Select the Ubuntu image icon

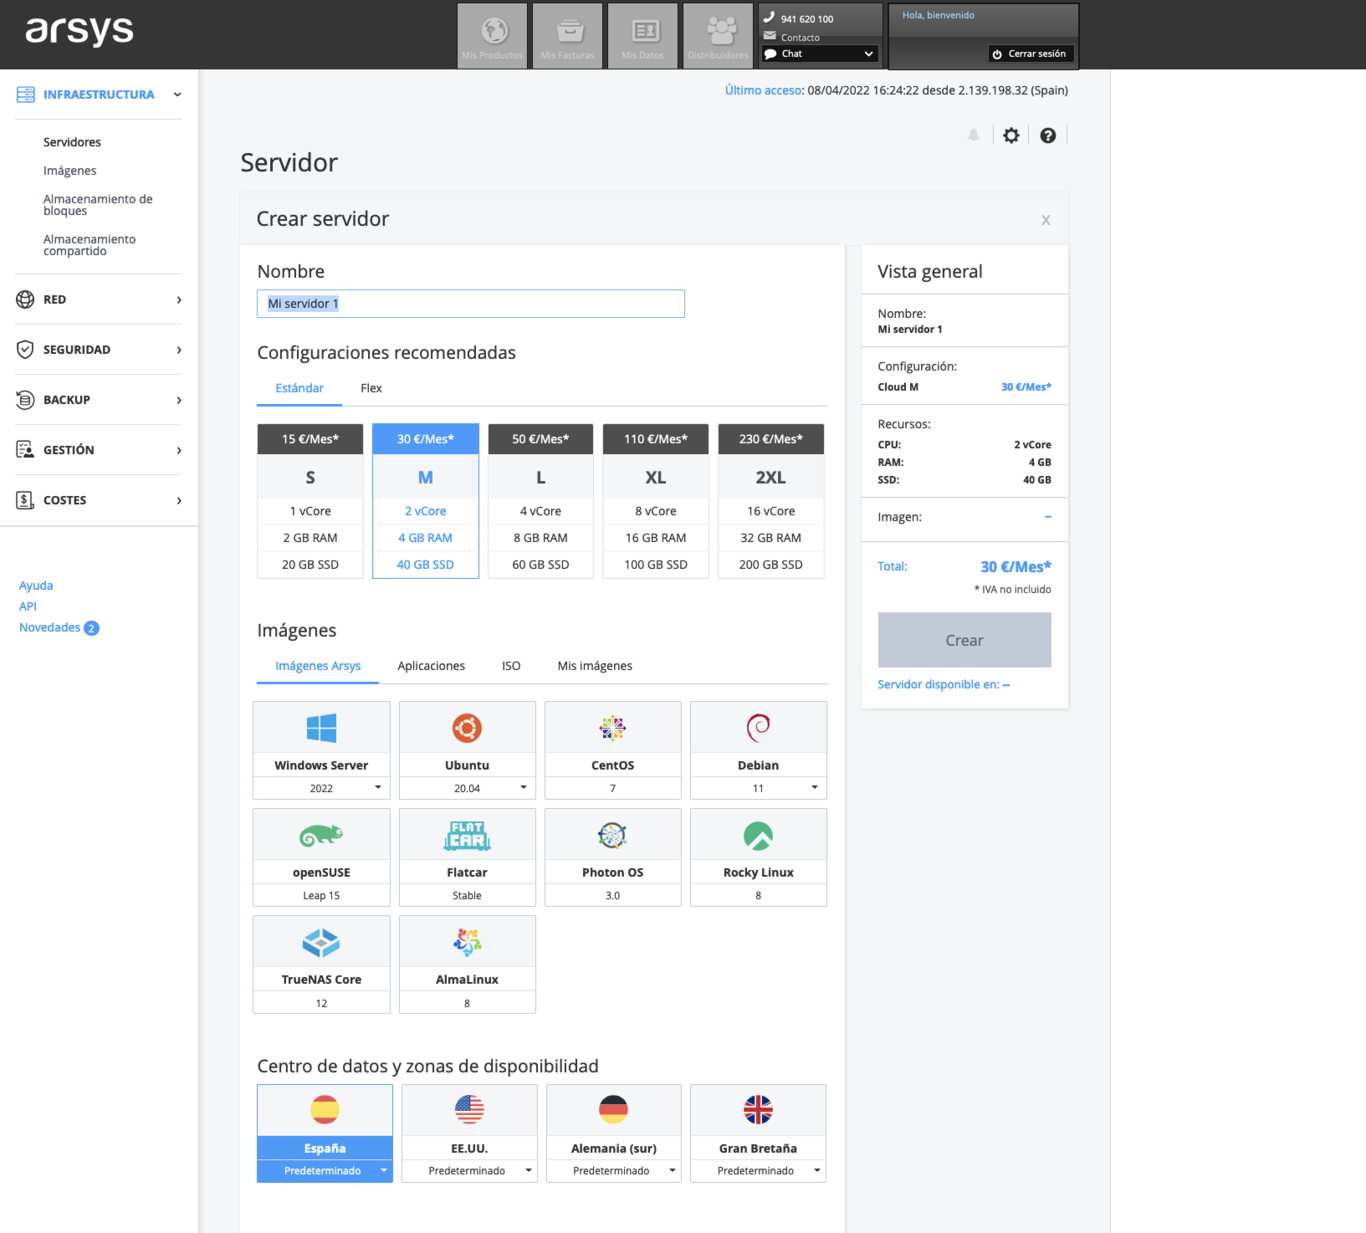click(x=467, y=728)
